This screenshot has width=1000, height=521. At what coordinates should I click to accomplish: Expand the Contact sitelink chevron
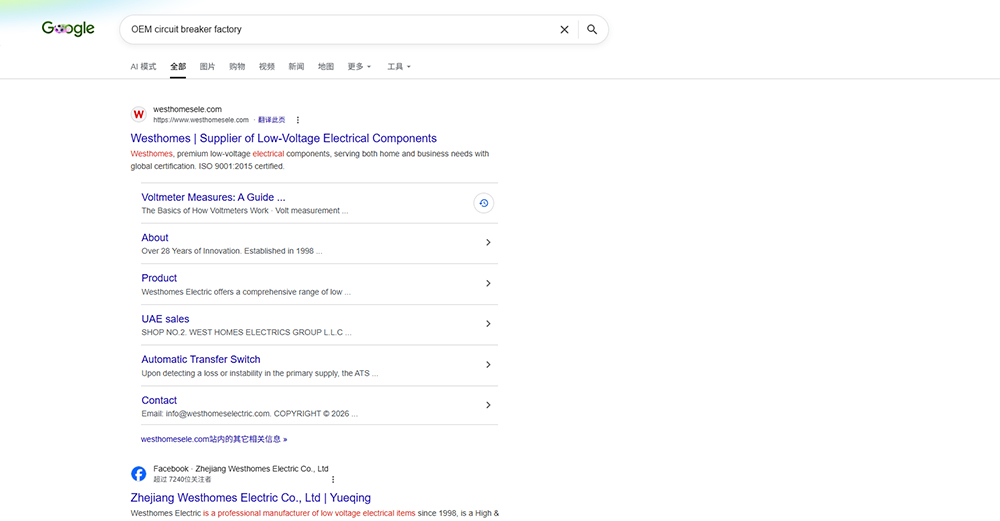click(x=488, y=405)
